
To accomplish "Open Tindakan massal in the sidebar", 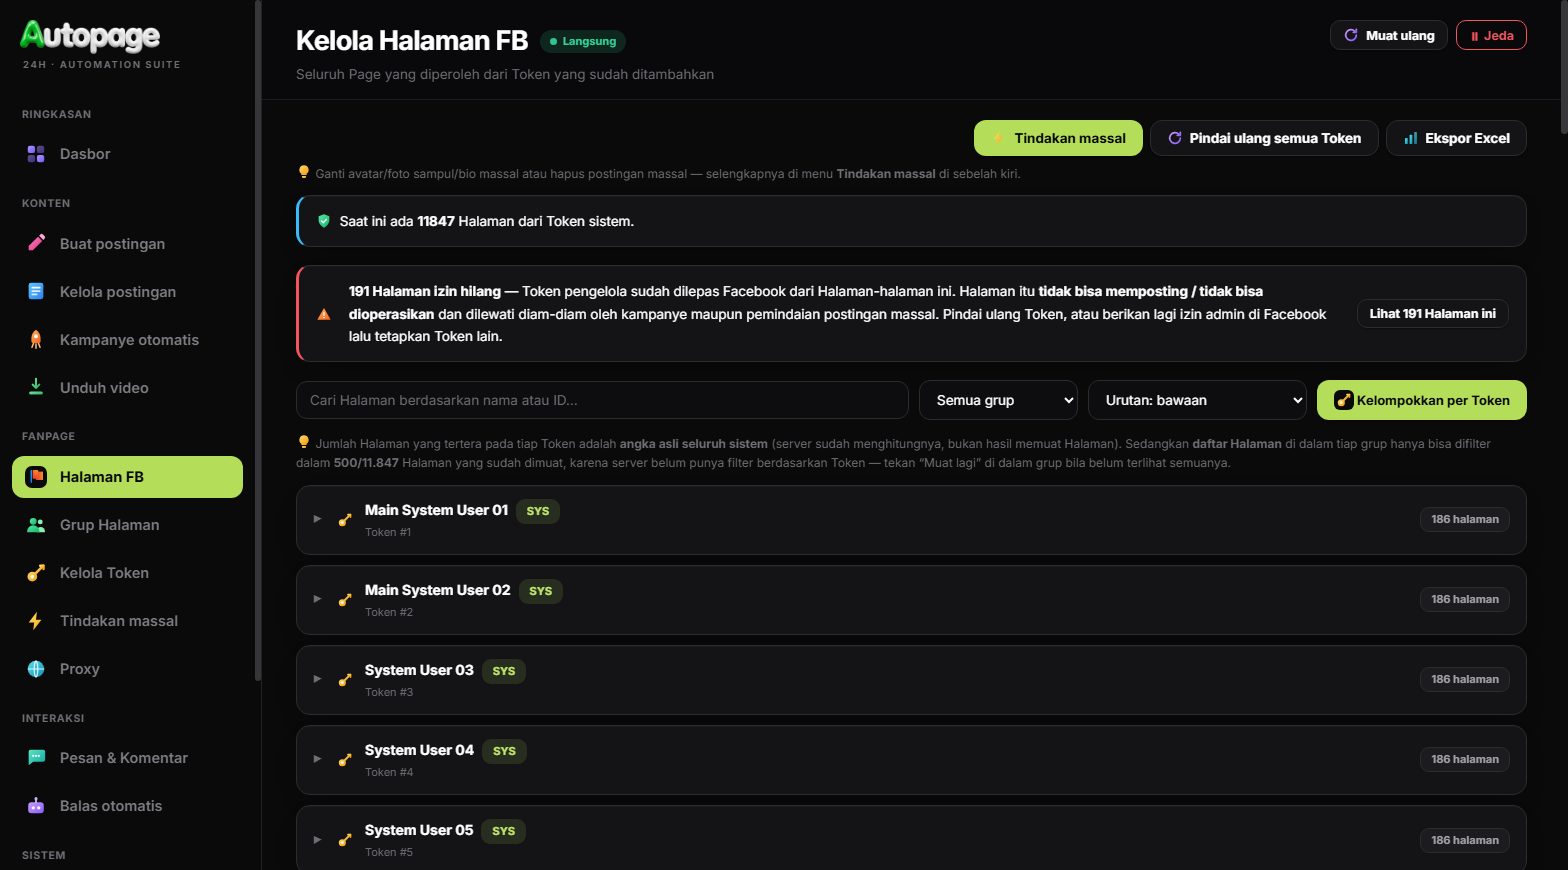I will tap(127, 621).
